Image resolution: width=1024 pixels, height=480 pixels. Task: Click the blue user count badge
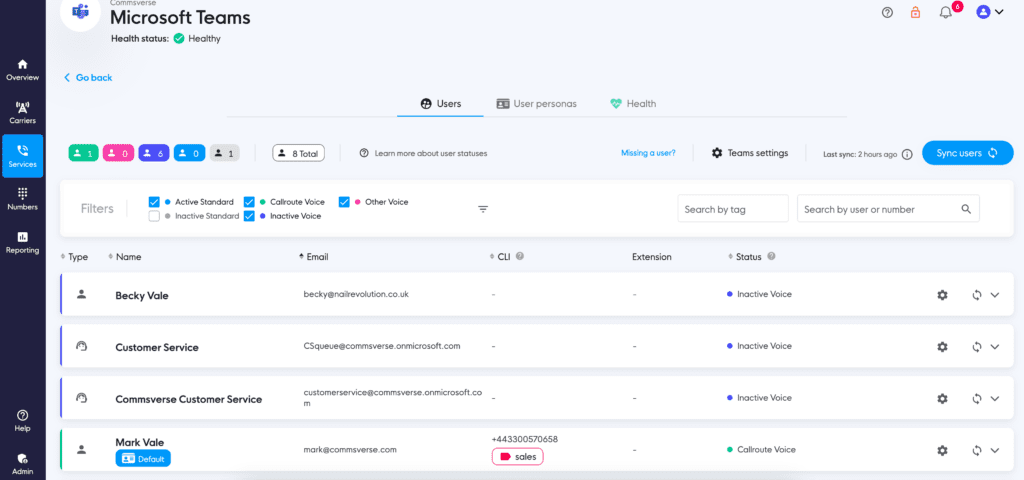click(x=189, y=153)
